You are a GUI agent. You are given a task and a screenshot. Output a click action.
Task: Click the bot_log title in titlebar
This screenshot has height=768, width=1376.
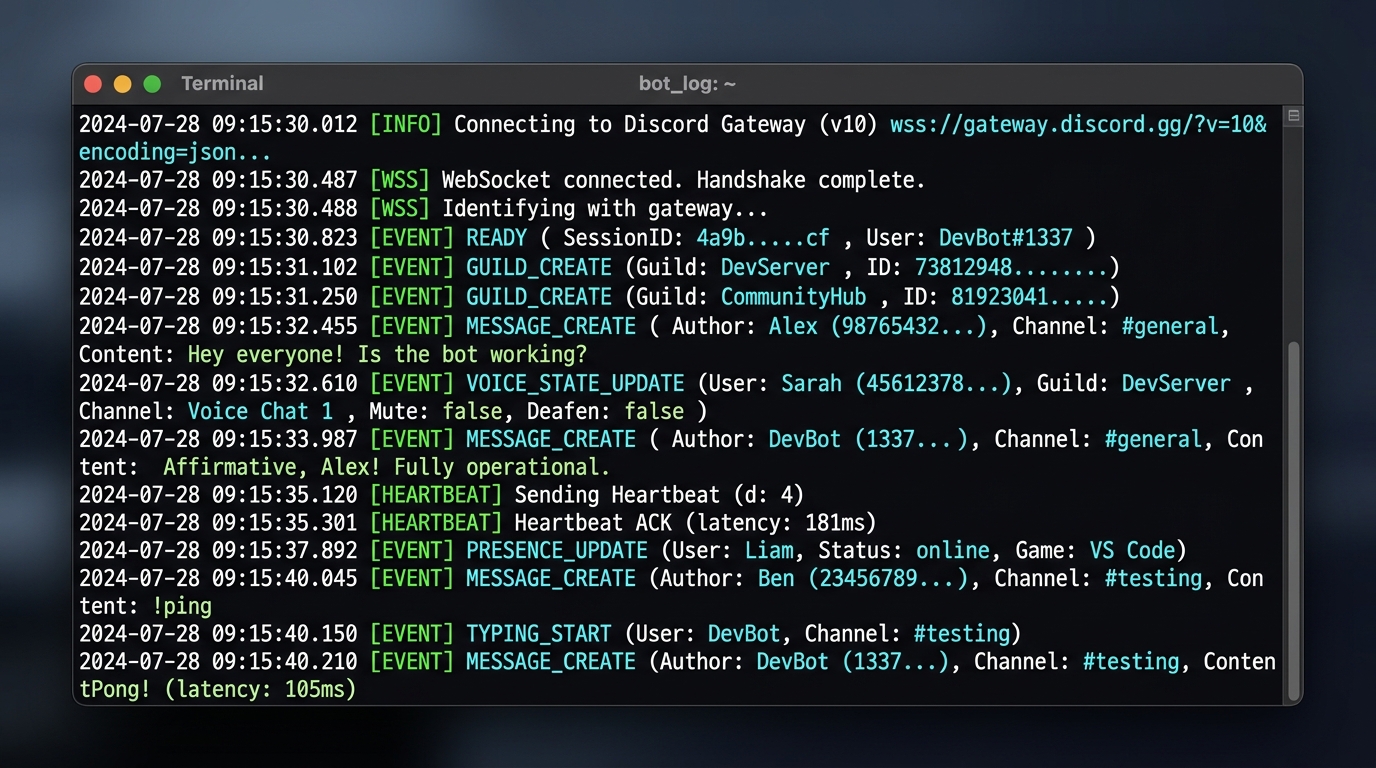687,83
